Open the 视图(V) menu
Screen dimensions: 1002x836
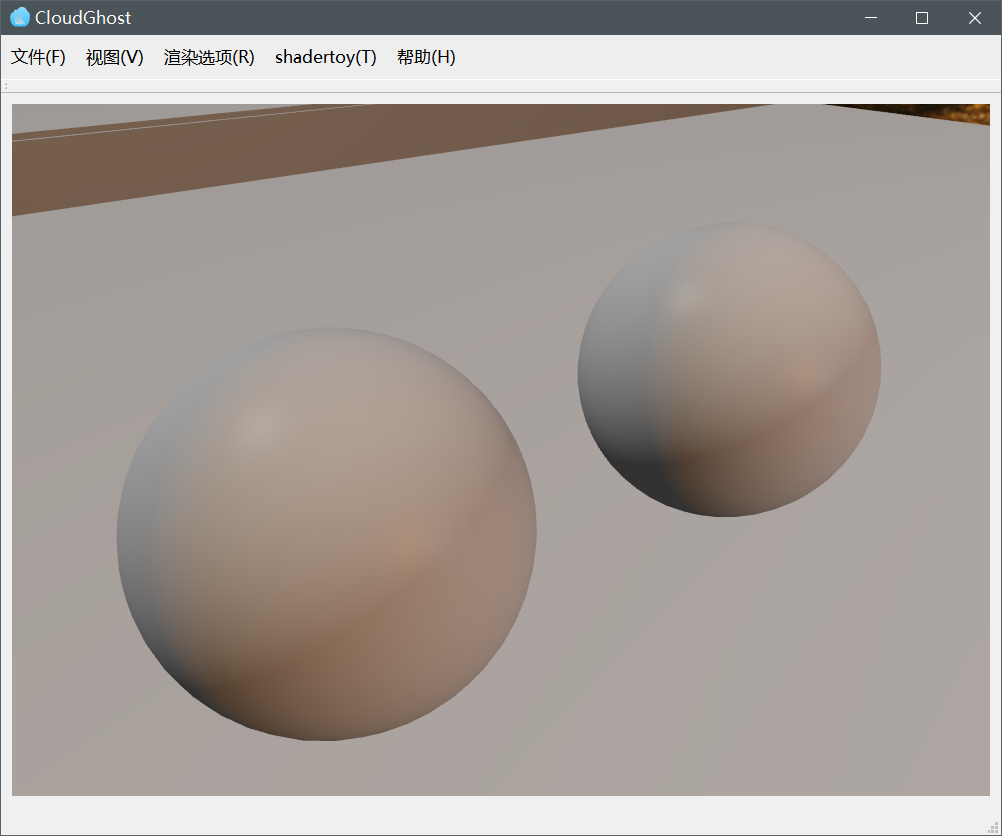(x=115, y=58)
